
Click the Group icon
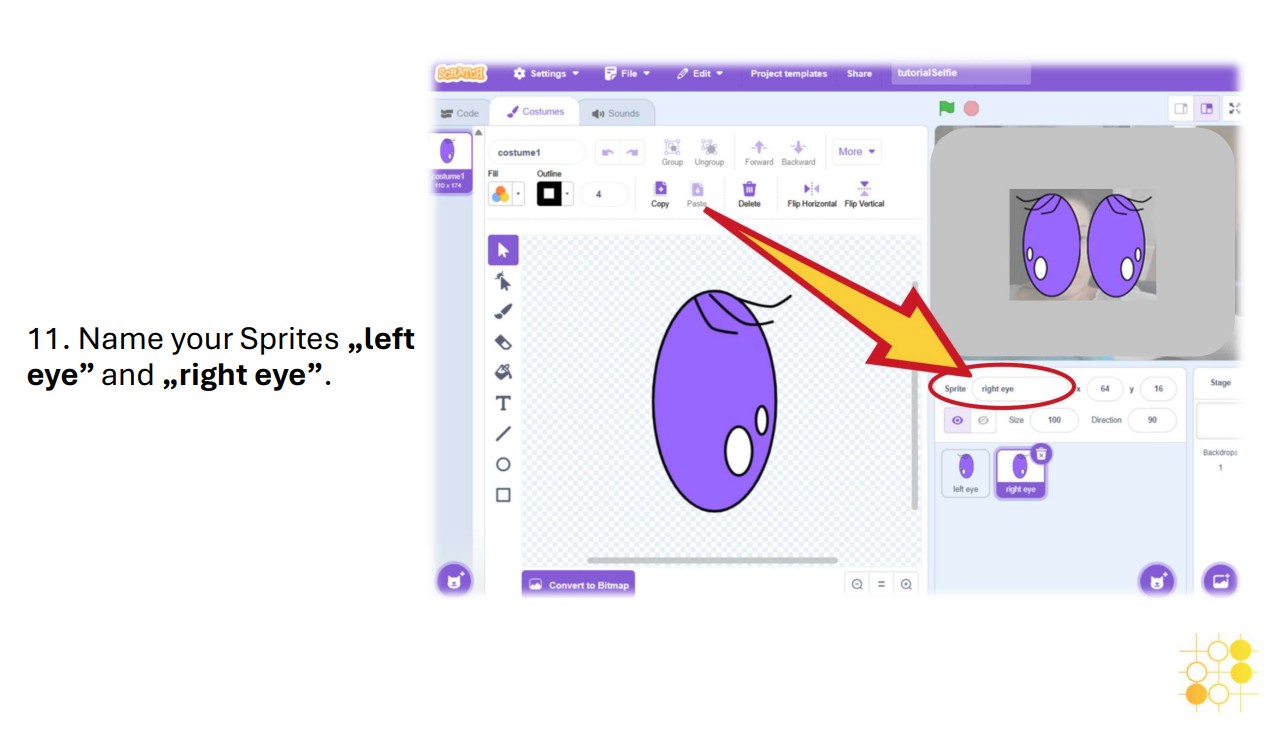point(672,148)
